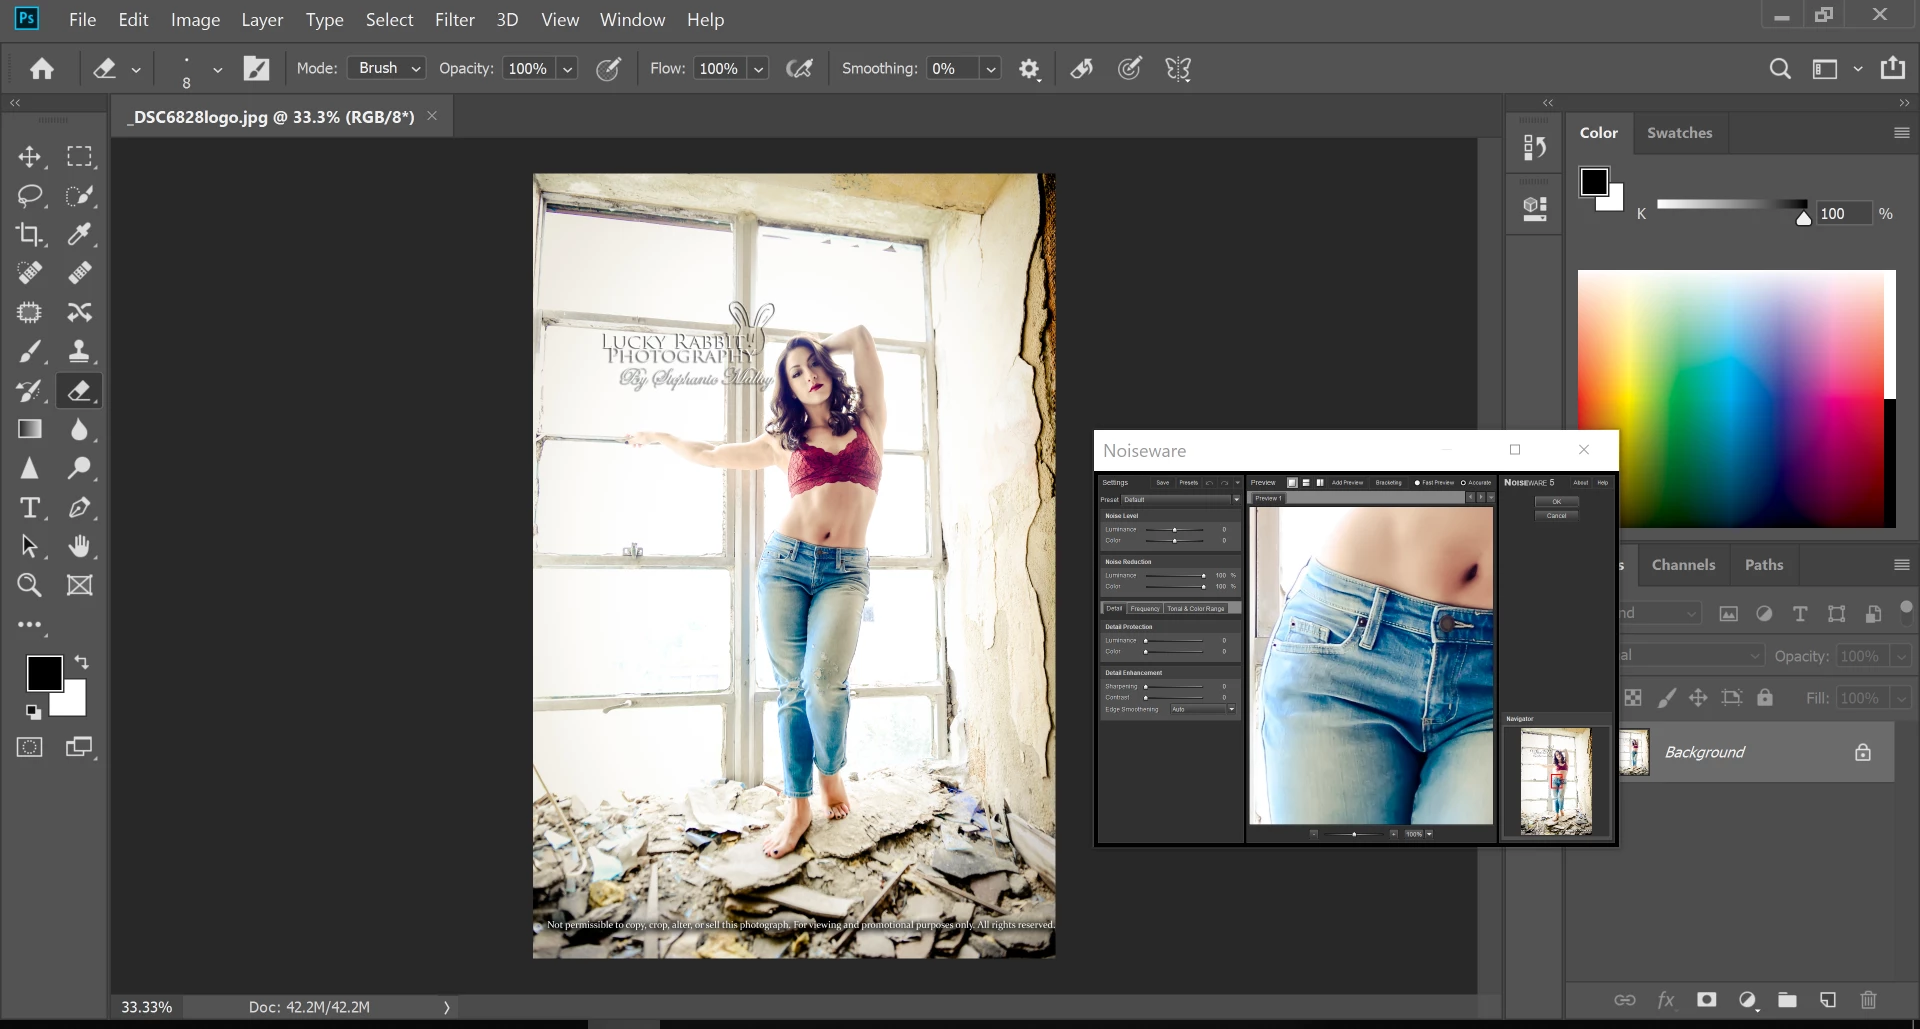Enable Accurate preview mode in Noiseware

(1463, 483)
